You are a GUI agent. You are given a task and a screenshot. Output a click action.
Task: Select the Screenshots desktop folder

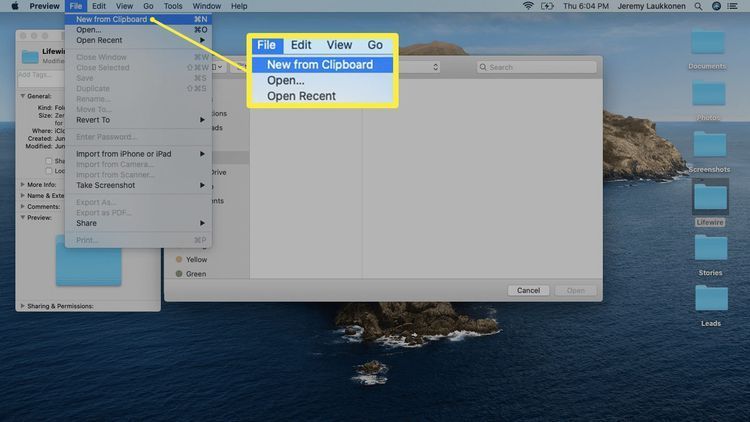coord(709,145)
